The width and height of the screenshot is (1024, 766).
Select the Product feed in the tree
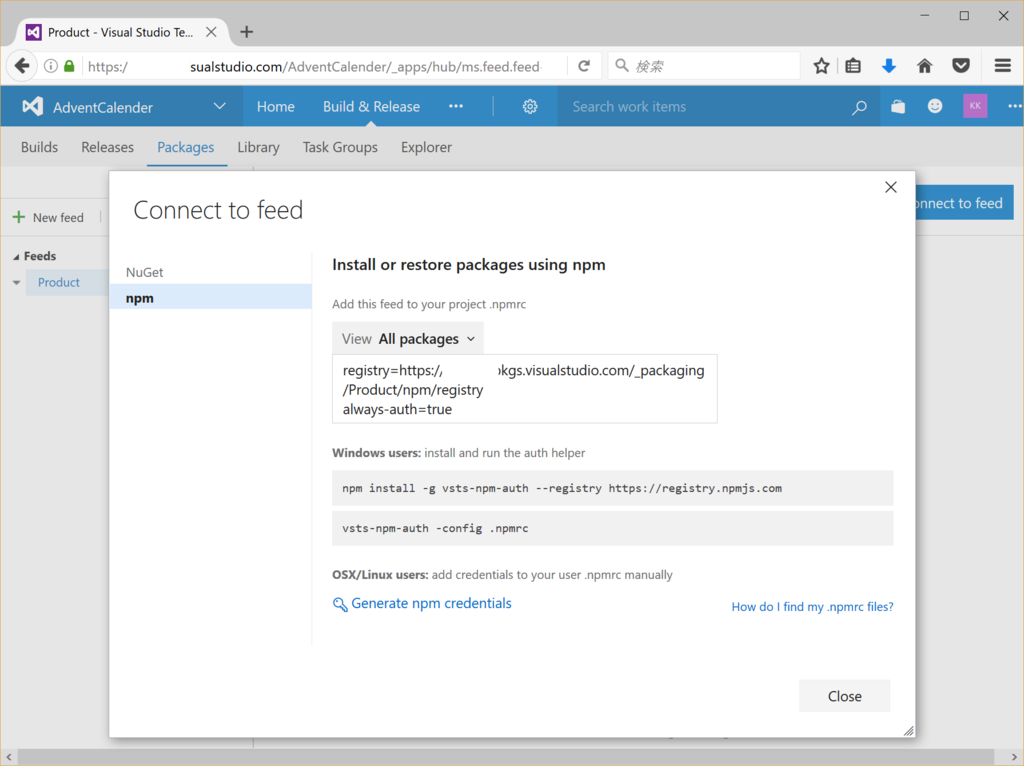point(59,282)
